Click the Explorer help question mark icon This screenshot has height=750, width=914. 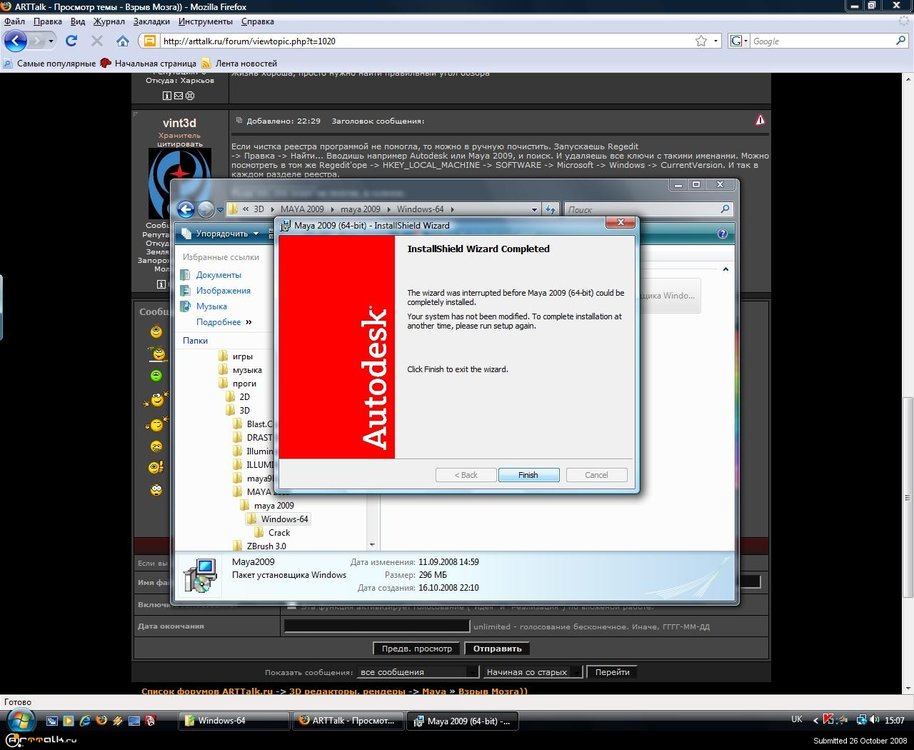pyautogui.click(x=722, y=233)
